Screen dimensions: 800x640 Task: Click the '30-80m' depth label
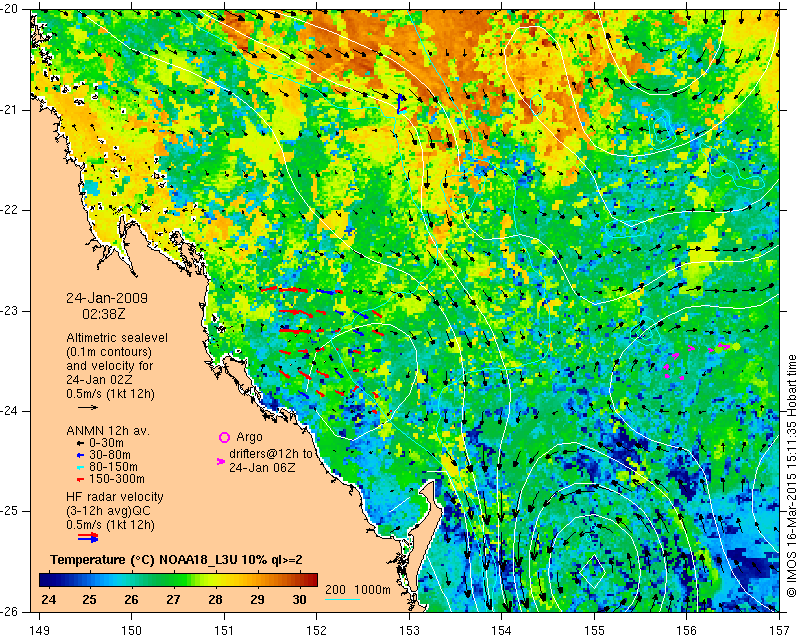(x=110, y=455)
